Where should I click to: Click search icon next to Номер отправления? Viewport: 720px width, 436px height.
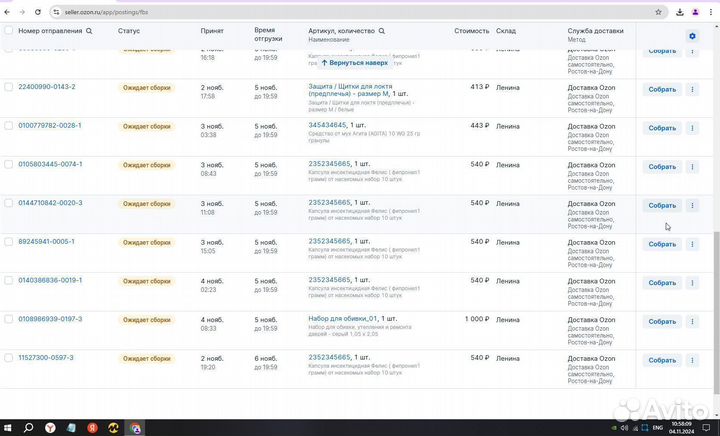click(x=89, y=31)
